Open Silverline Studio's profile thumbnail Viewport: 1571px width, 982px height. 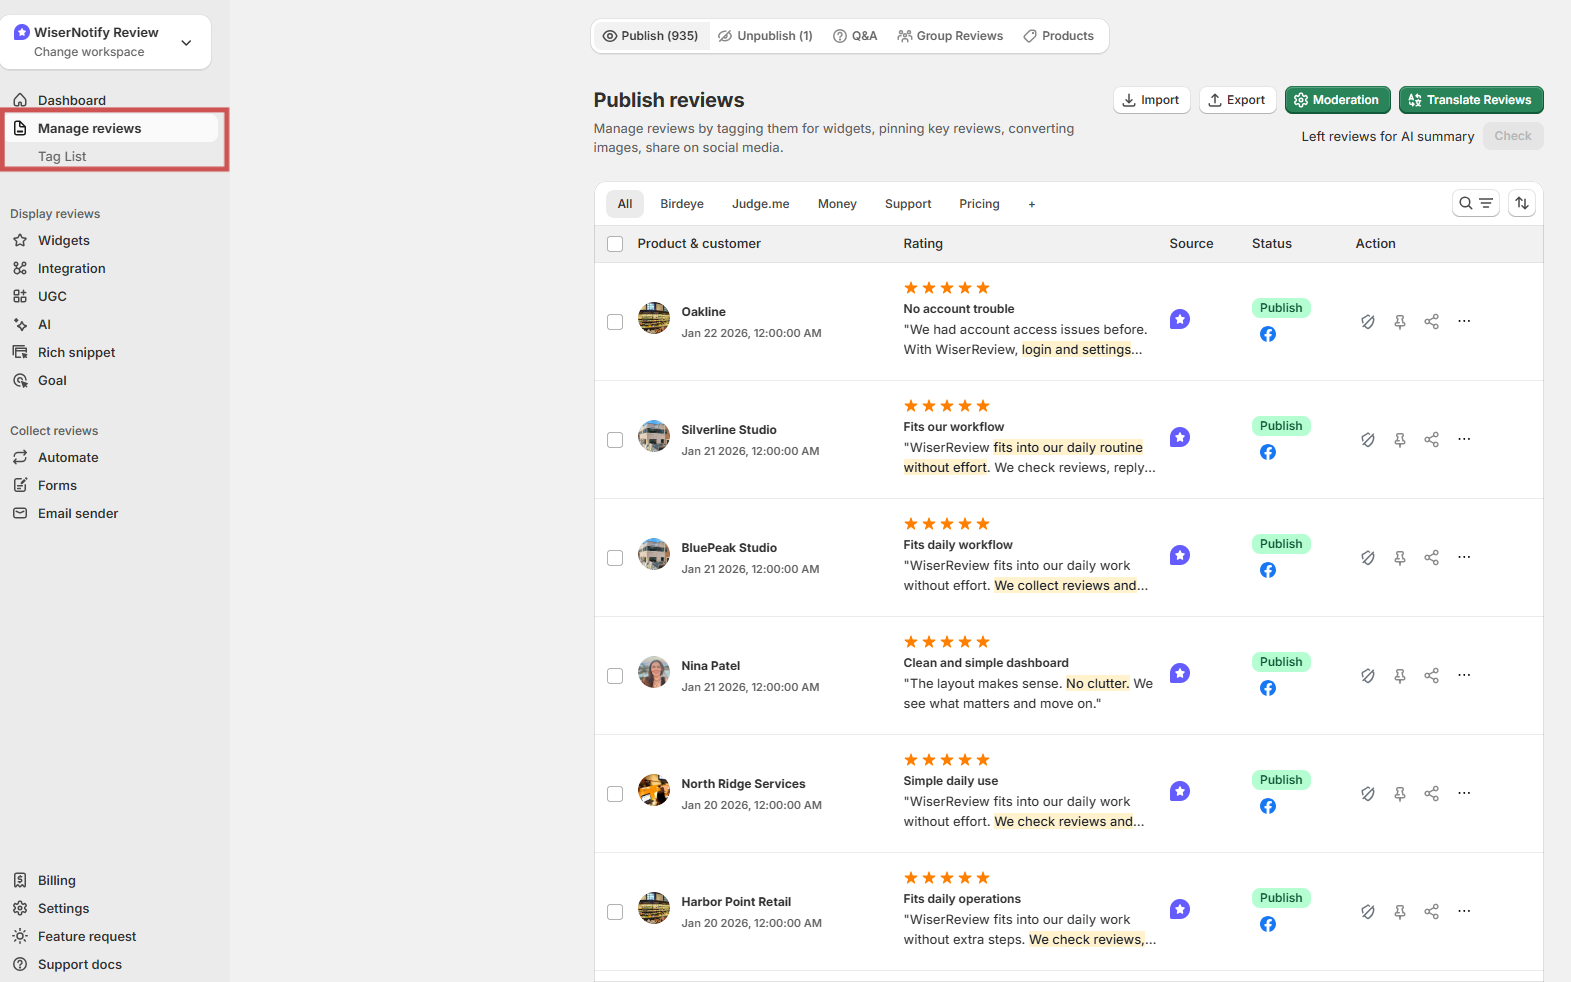tap(653, 436)
